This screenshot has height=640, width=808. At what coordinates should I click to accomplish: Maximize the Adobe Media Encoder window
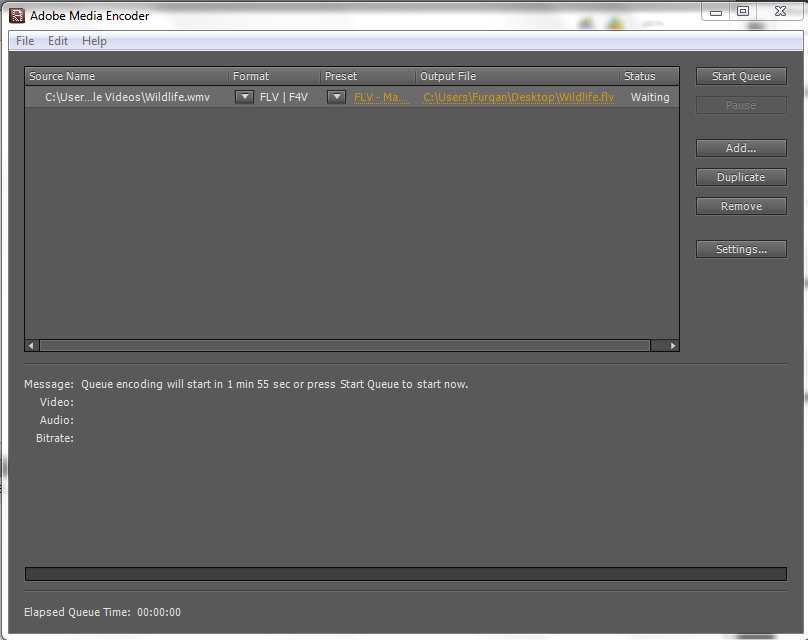pos(743,11)
